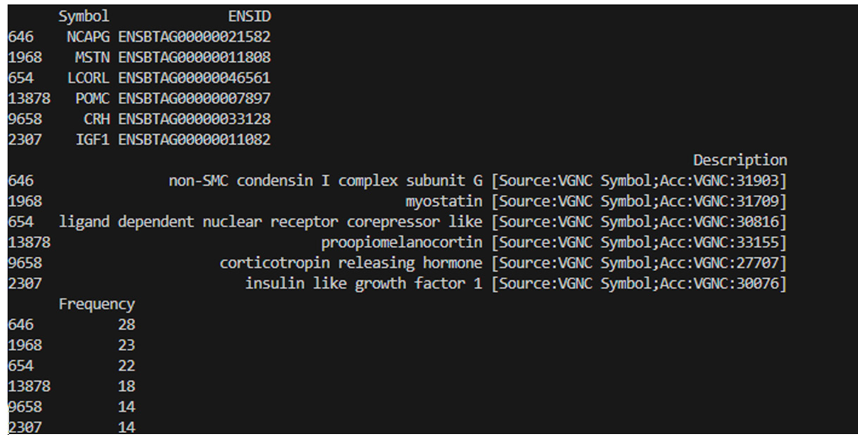Screen dimensions: 858x435
Task: Click the NCAPG gene symbol
Action: coord(88,37)
